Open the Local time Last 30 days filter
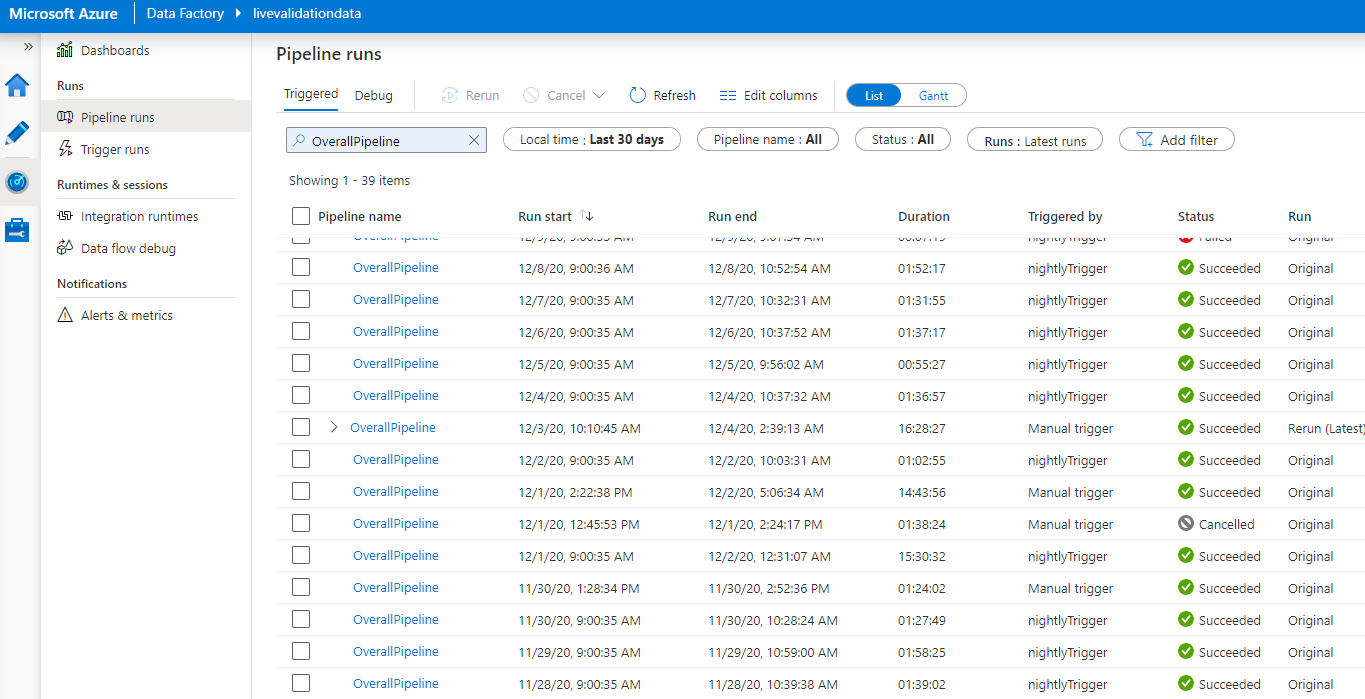 point(591,140)
